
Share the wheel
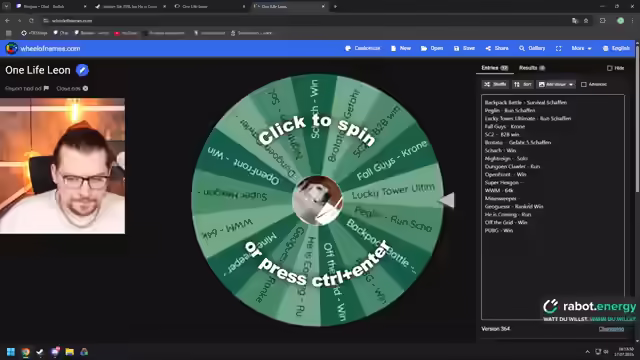coord(497,48)
